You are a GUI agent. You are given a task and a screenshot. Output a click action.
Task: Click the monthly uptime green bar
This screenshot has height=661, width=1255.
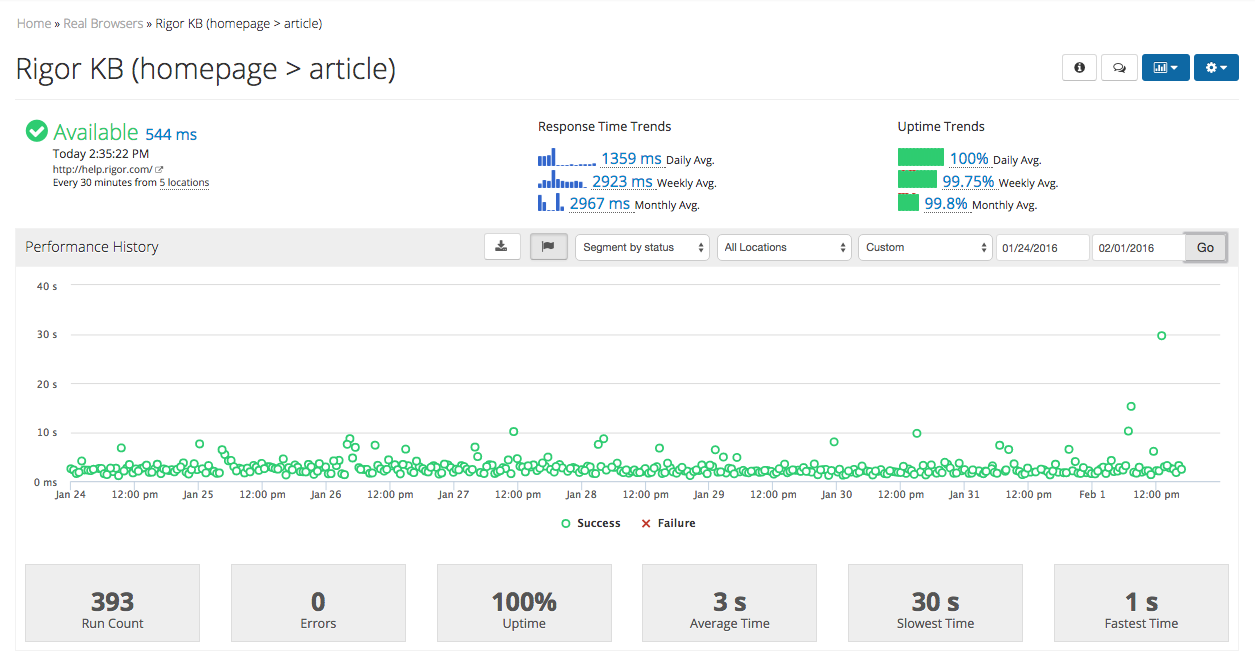click(x=908, y=202)
